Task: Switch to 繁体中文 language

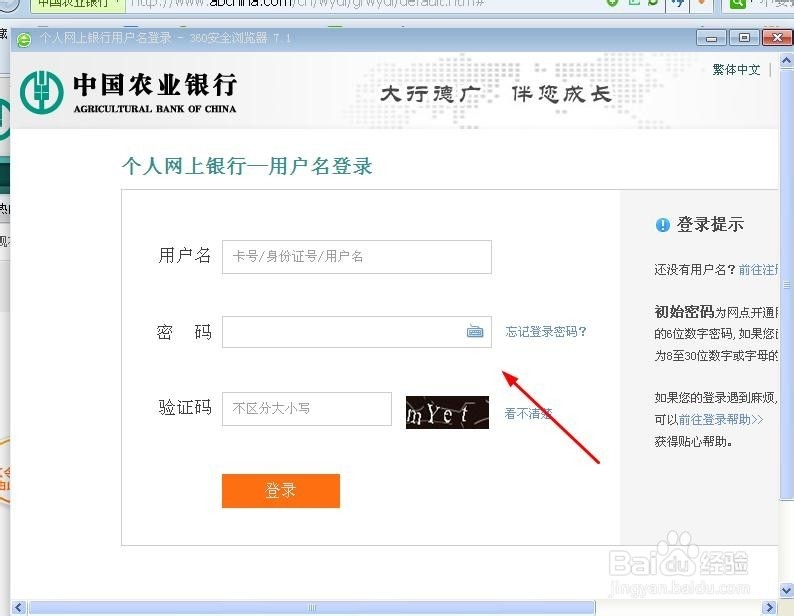Action: (x=736, y=69)
